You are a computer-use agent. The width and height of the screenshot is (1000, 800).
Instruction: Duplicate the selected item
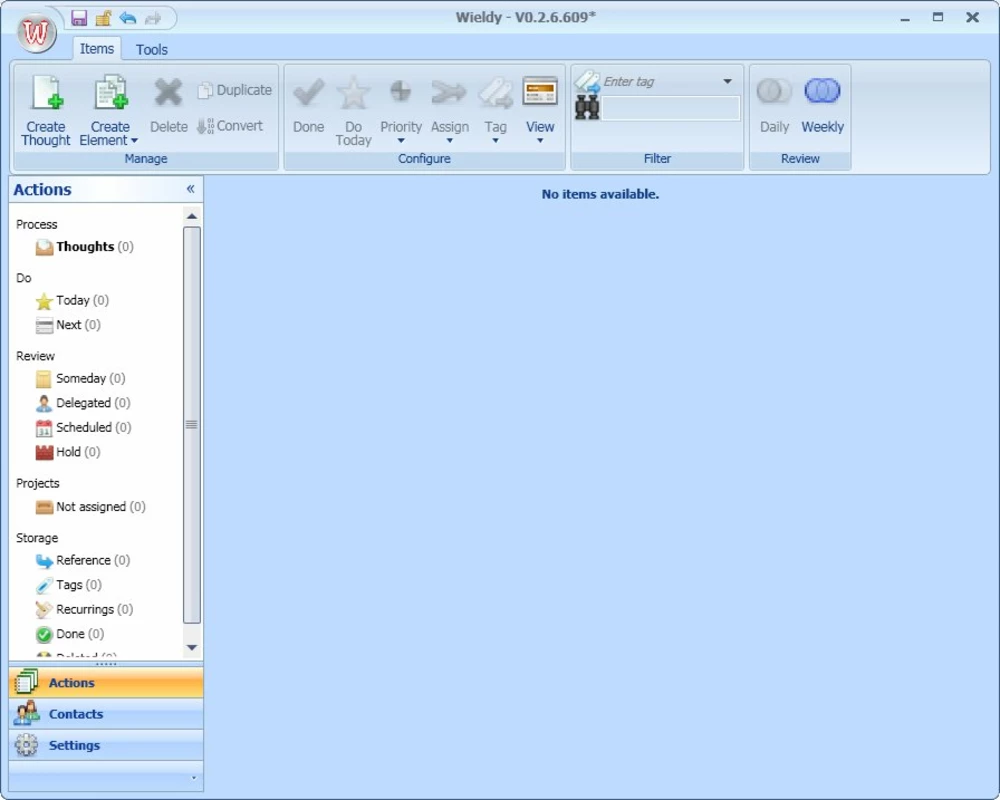234,90
